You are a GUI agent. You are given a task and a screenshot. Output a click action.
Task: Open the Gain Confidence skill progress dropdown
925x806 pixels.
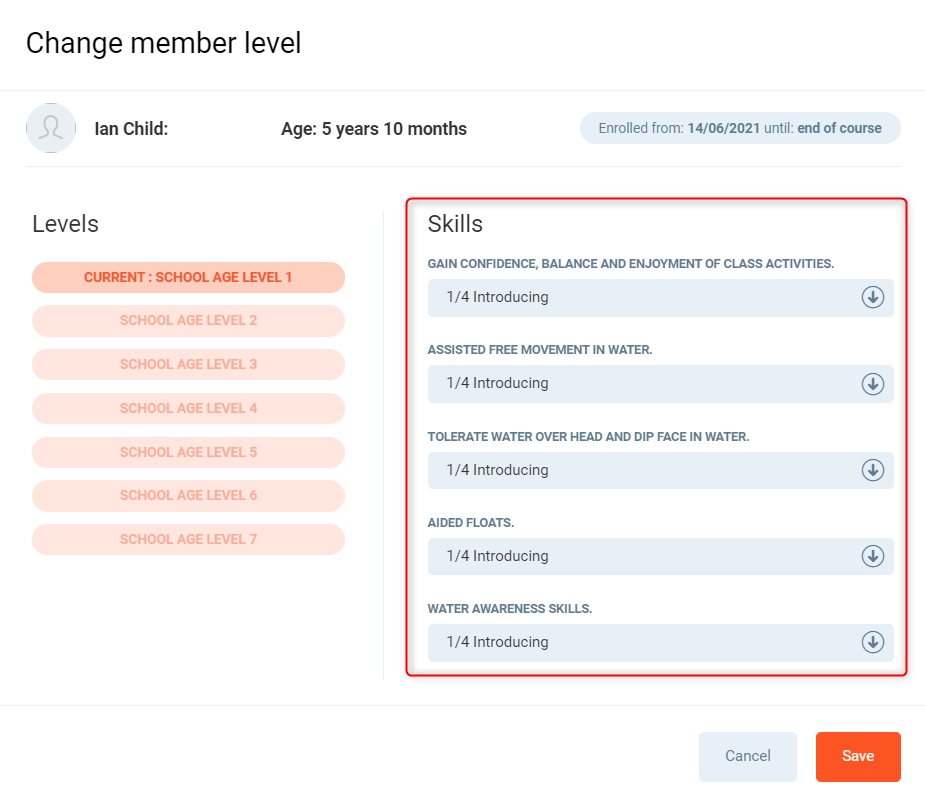pos(640,297)
